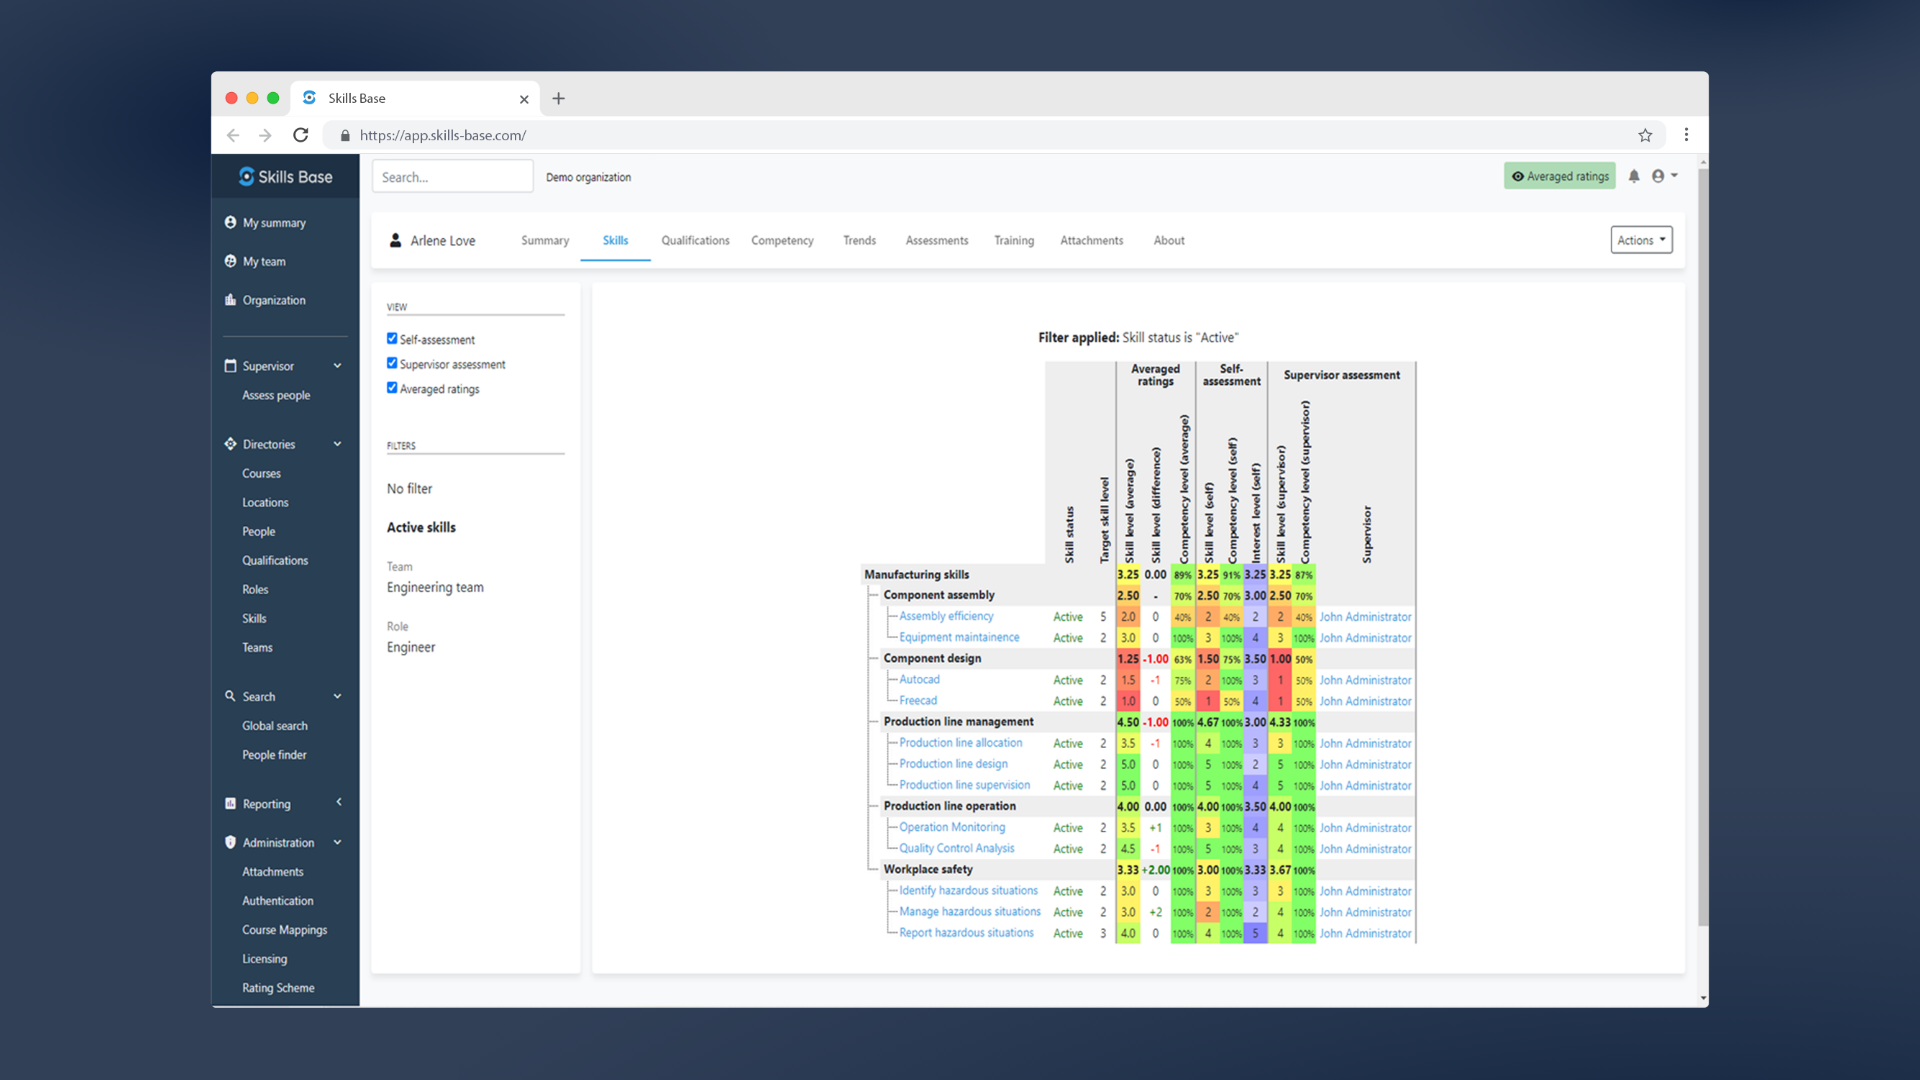Collapse the Supervisor section chevron
Viewport: 1920px width, 1080px height.
(338, 366)
